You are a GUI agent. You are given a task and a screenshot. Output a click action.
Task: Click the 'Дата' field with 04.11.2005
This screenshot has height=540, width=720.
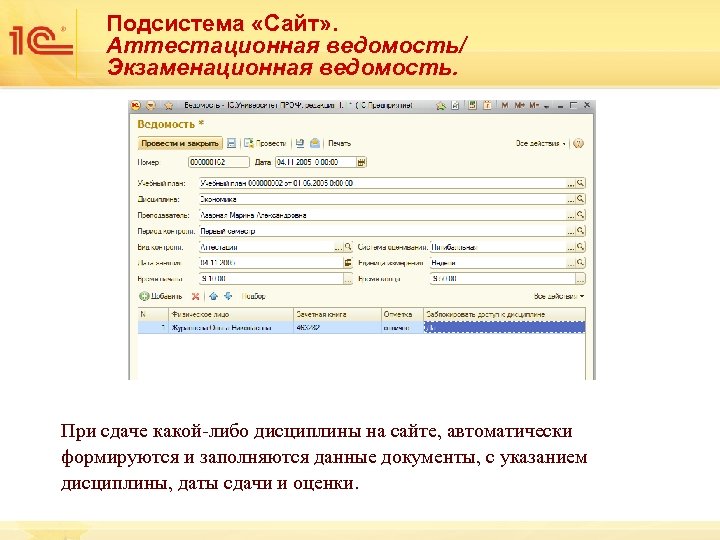click(x=315, y=162)
